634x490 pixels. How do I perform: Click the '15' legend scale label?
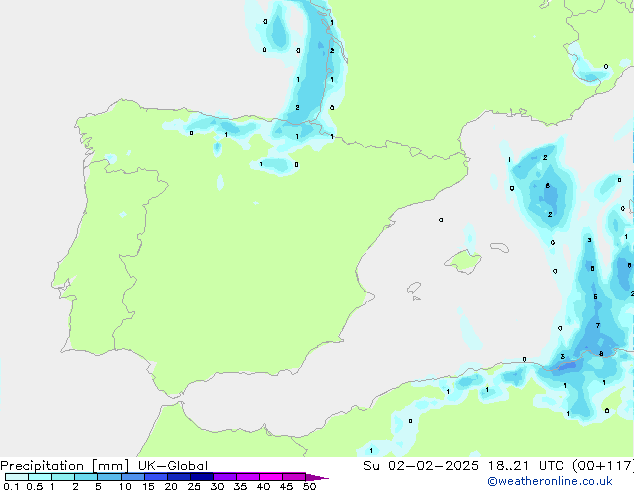point(148,486)
